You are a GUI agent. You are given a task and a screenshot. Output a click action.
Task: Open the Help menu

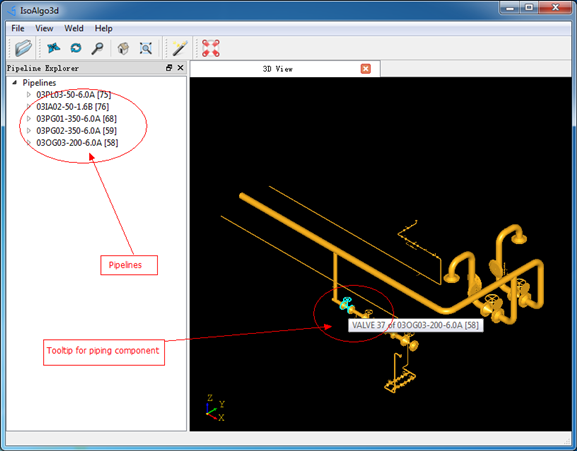(103, 28)
